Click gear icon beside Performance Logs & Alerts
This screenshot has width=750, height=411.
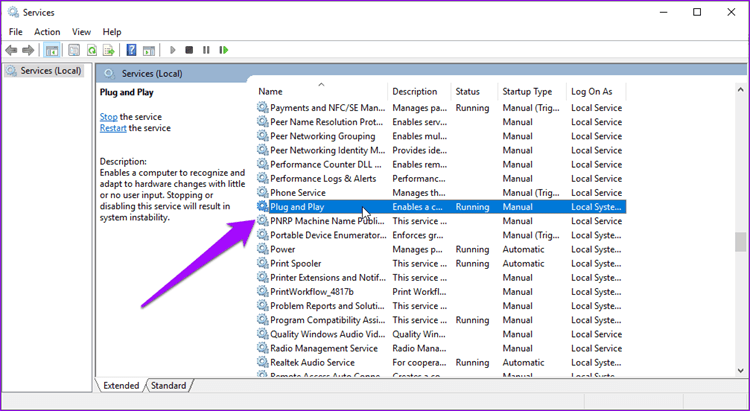click(263, 178)
